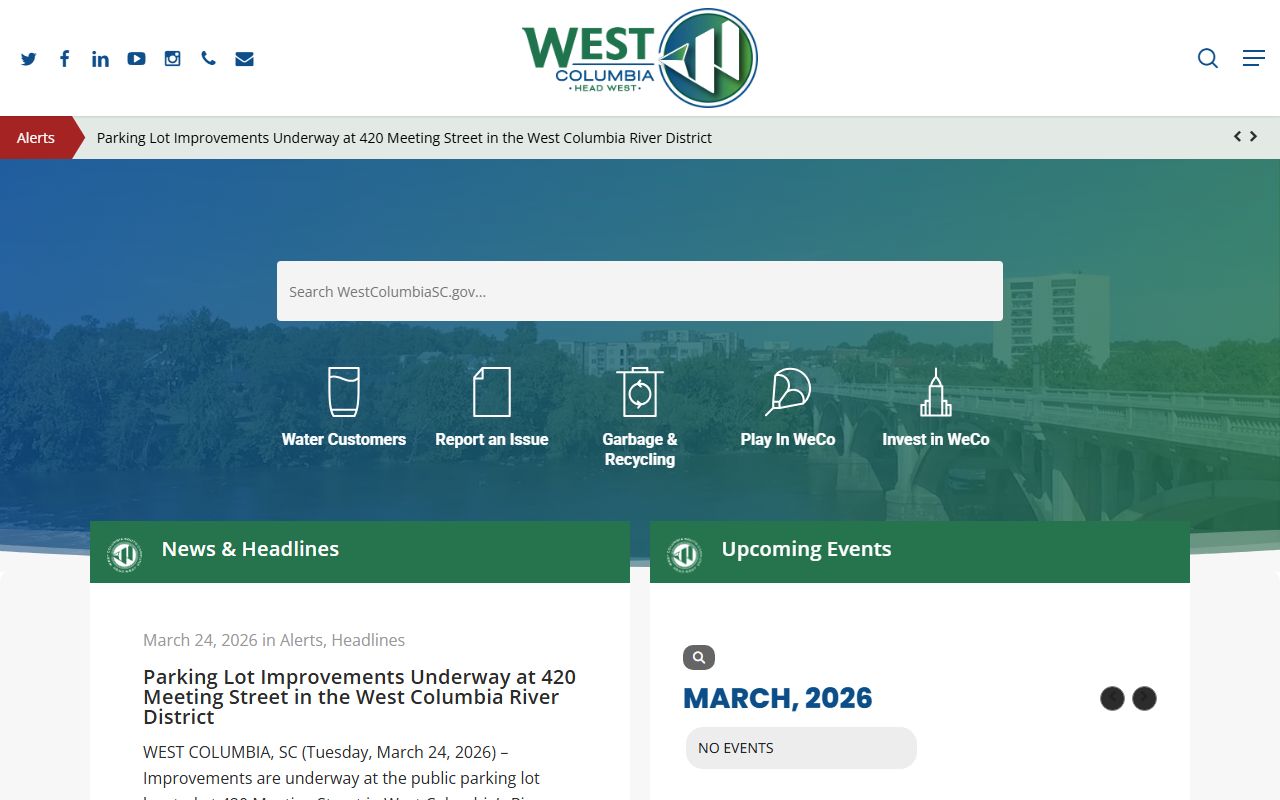
Task: Show next alert in ticker
Action: click(1254, 137)
